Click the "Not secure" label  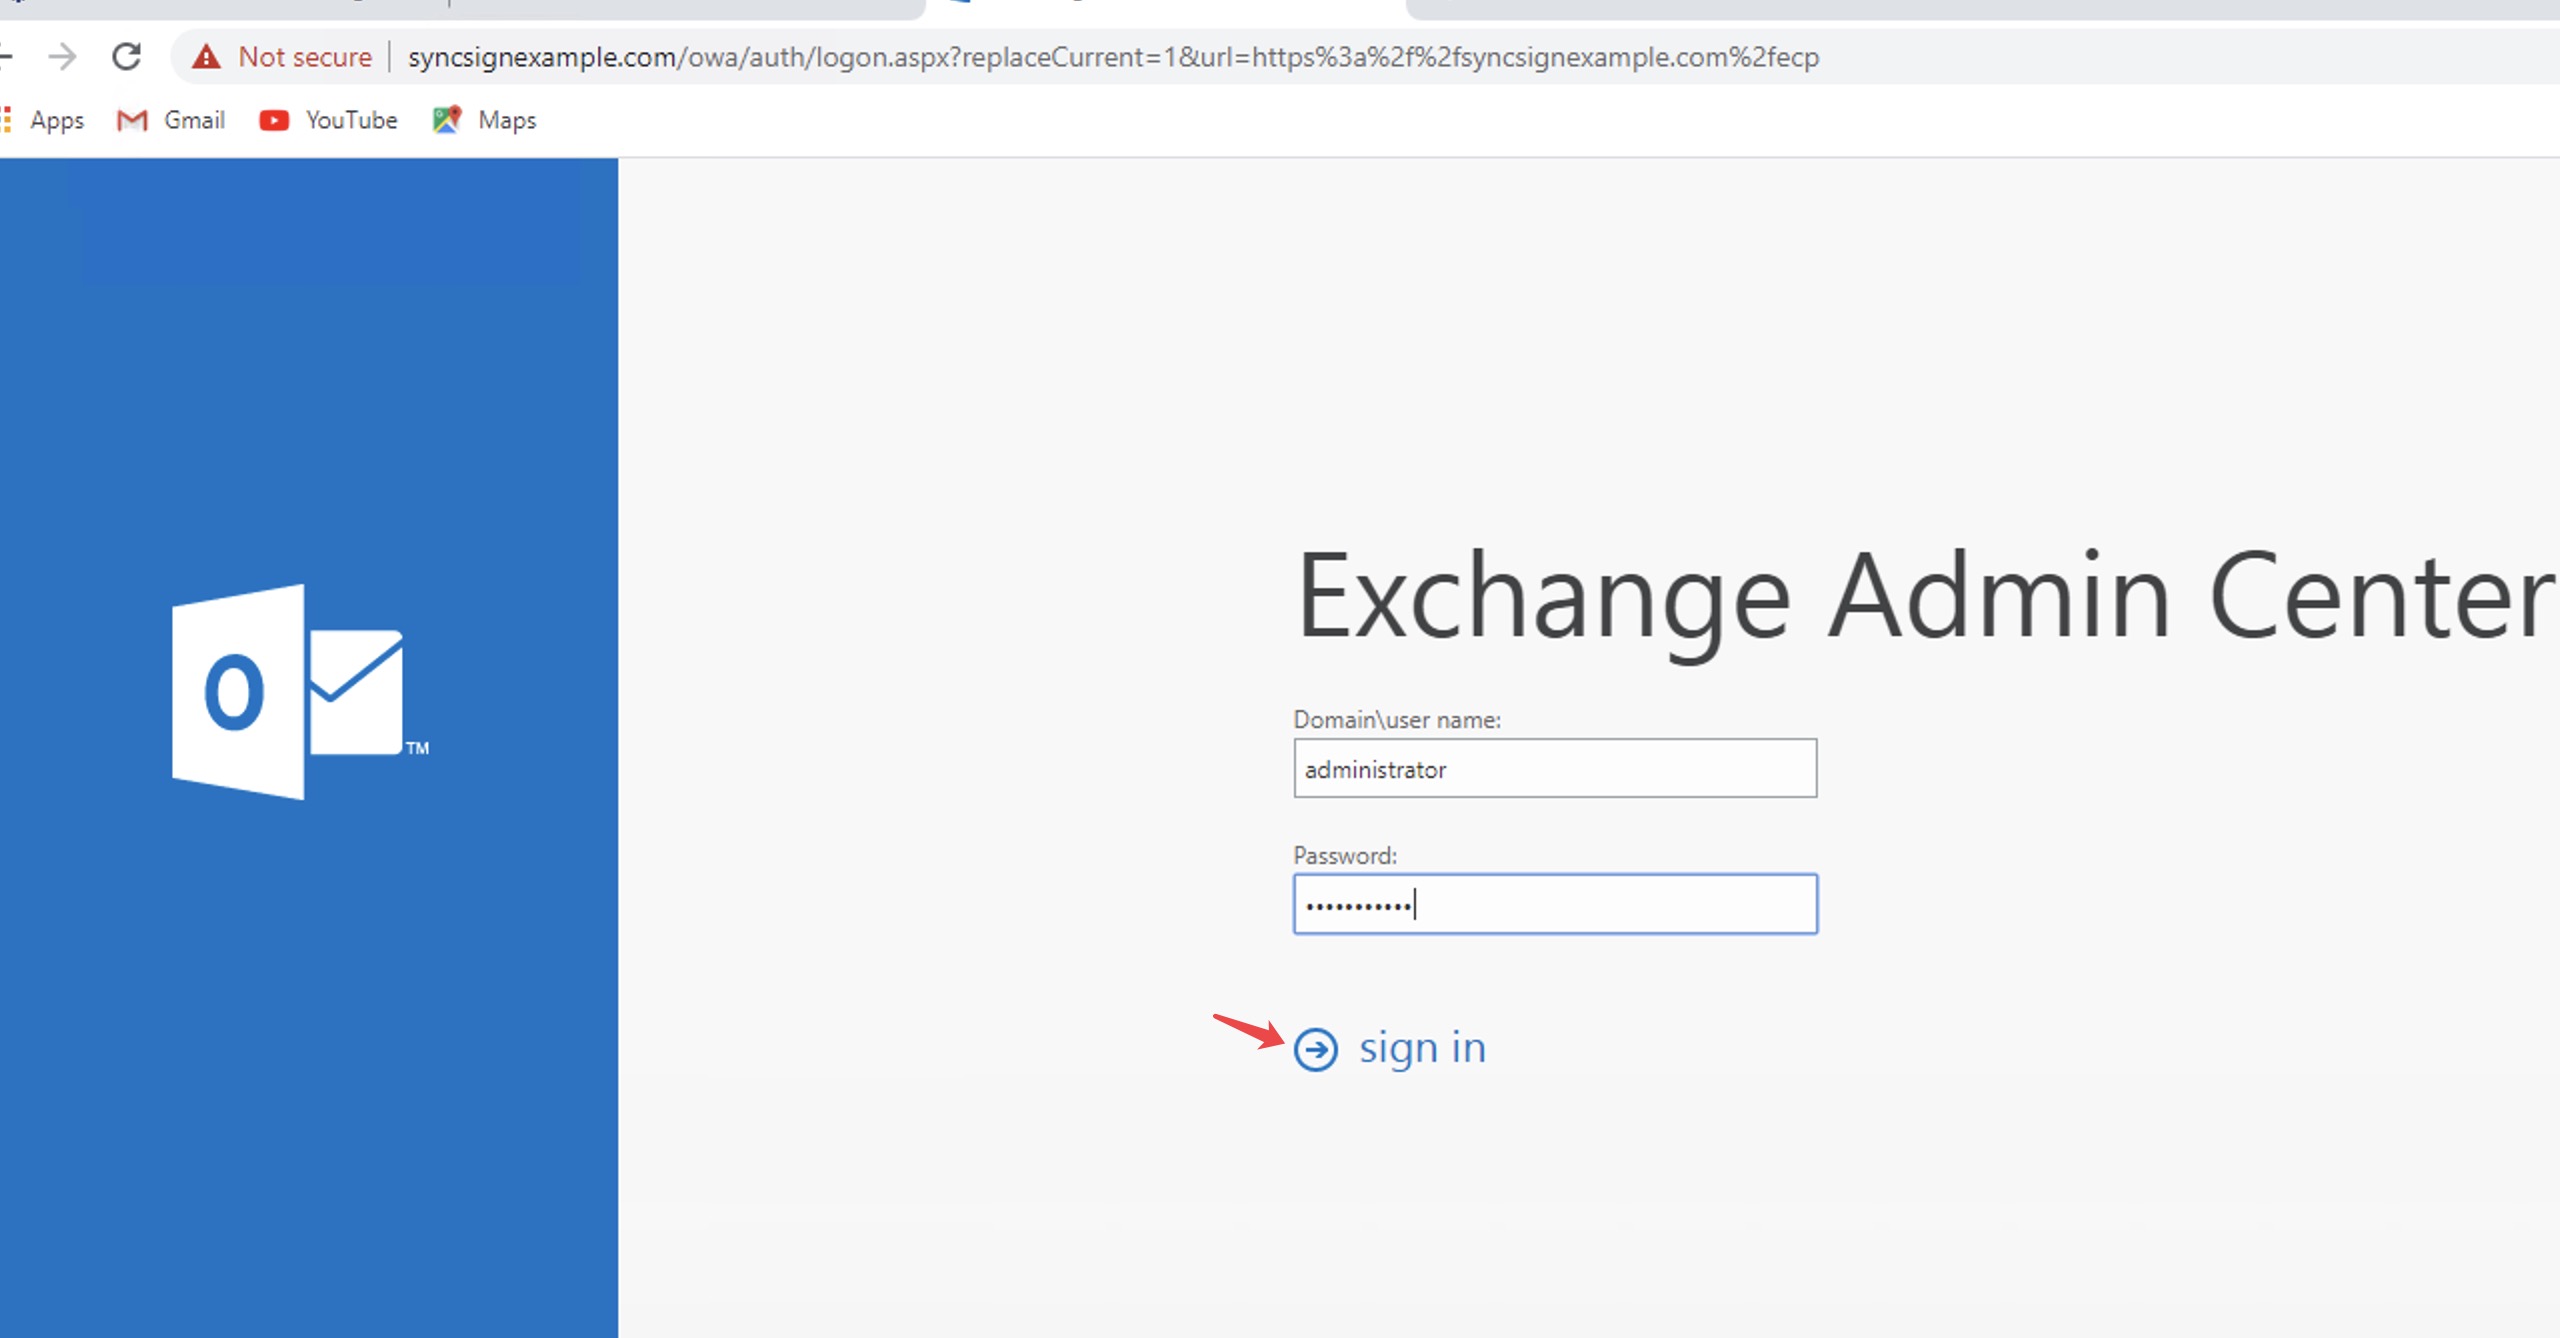pos(305,57)
